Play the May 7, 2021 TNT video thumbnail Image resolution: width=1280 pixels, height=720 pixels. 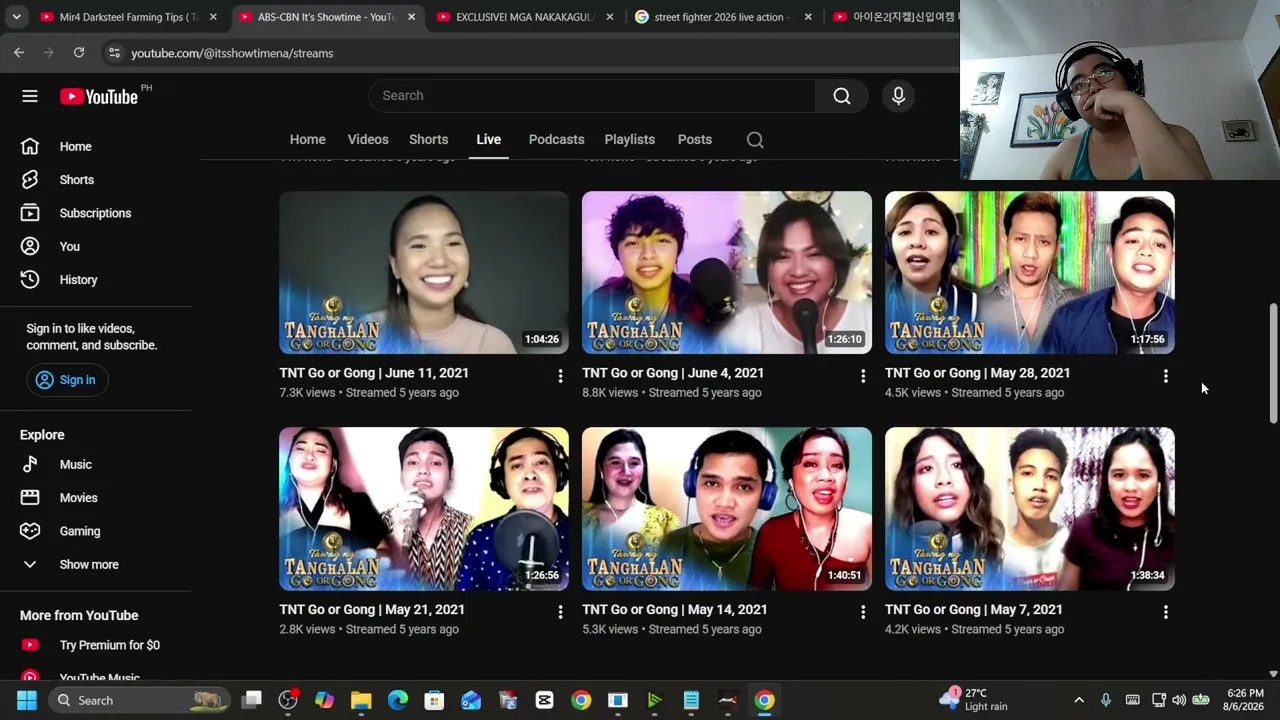[1030, 509]
